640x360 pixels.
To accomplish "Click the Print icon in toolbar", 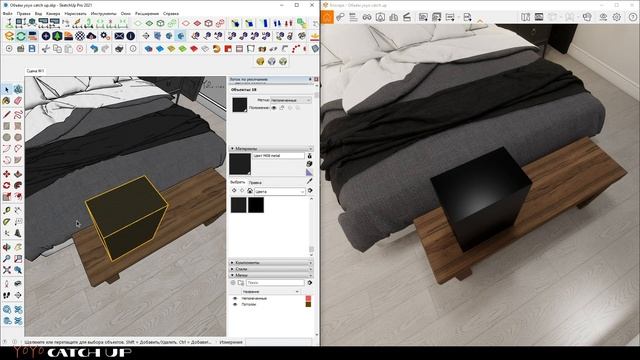I will 119,49.
